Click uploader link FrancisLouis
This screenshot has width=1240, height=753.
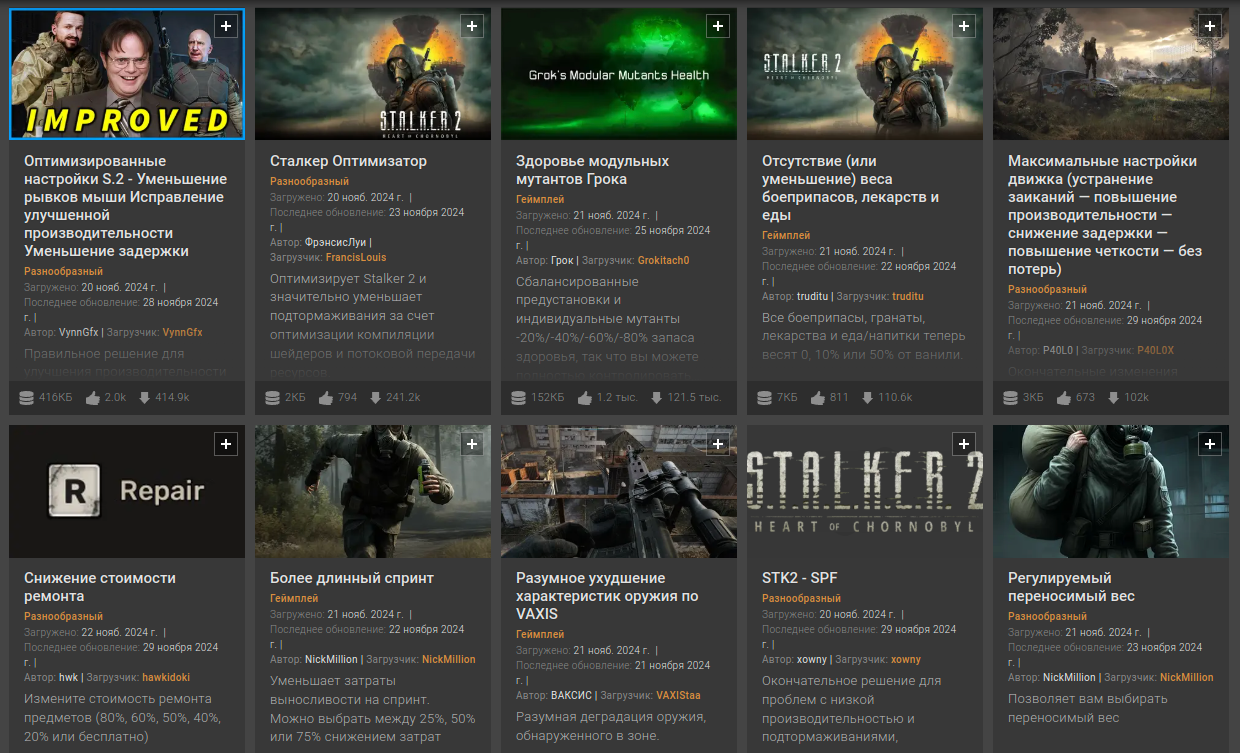click(x=356, y=257)
